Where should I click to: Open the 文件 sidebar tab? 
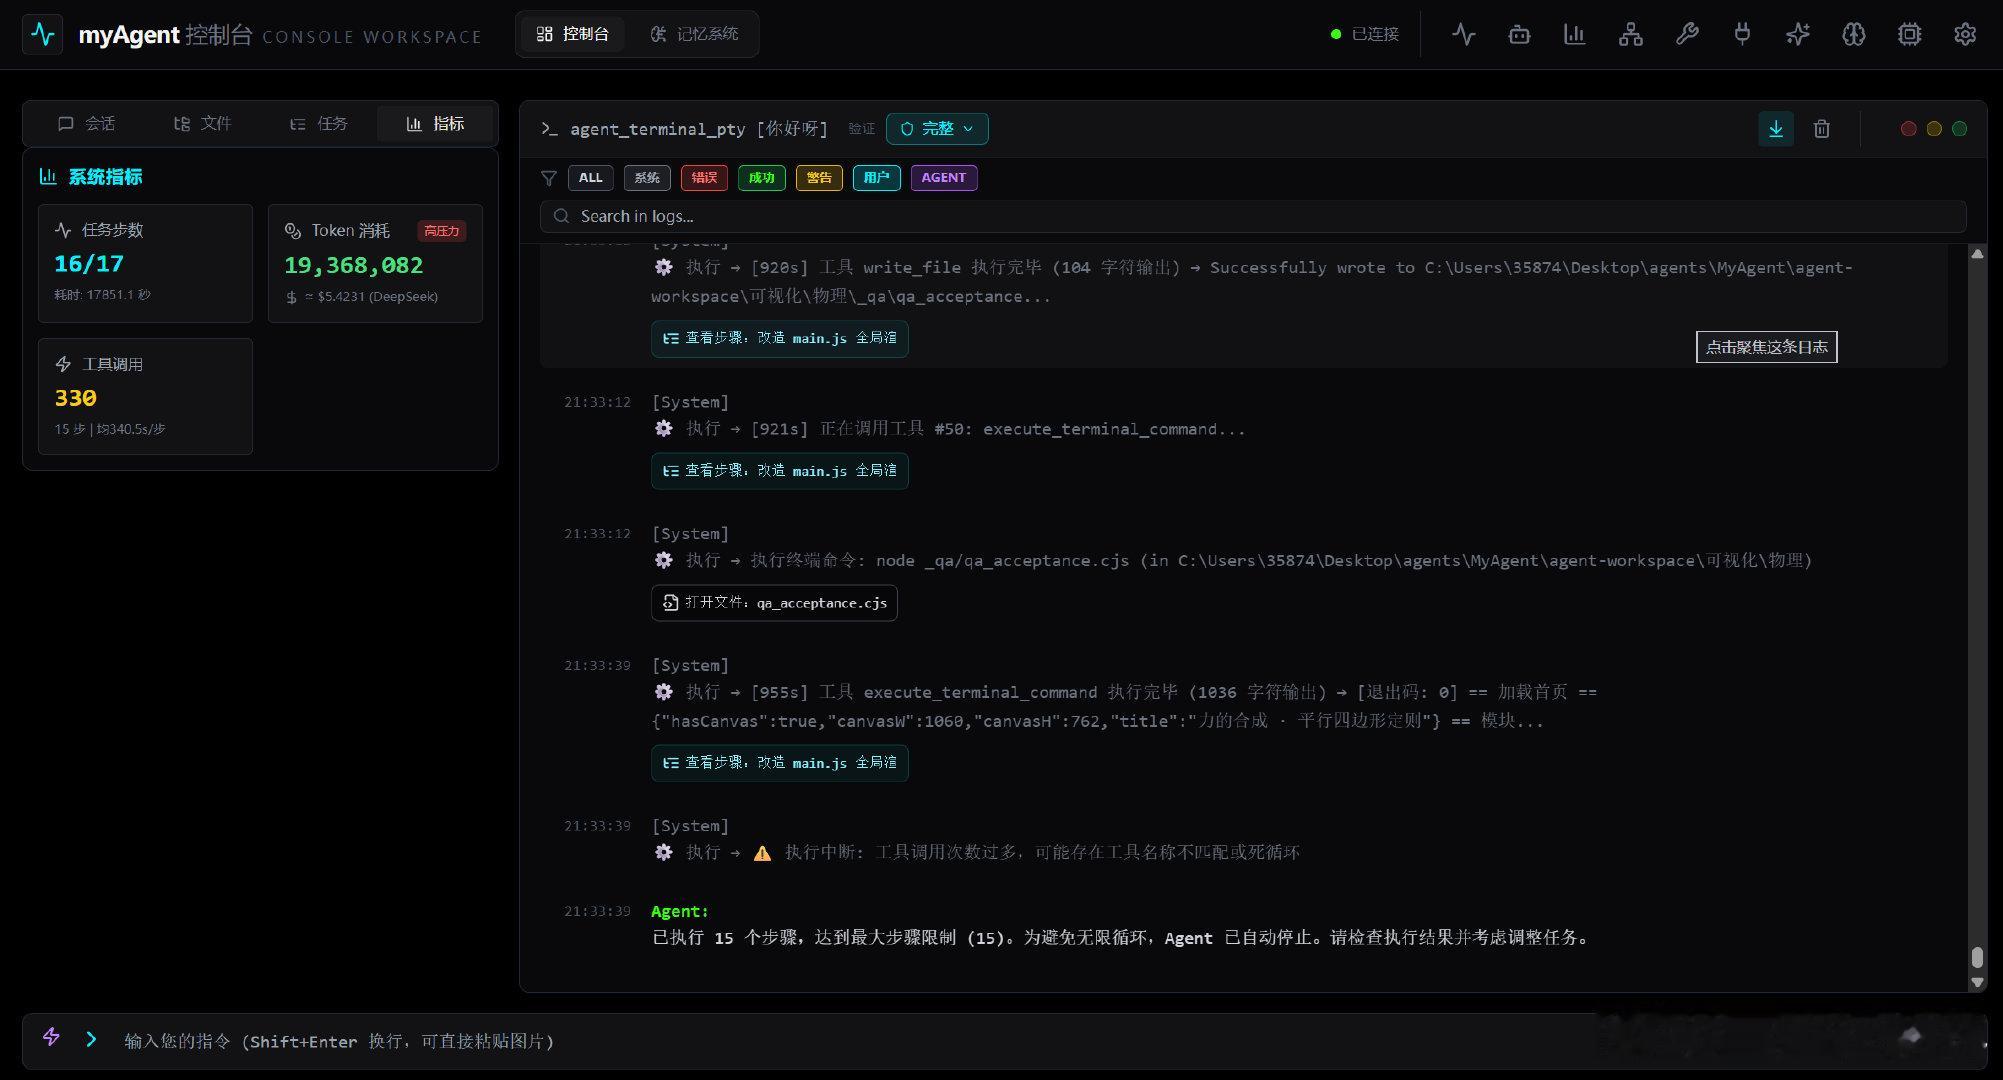tap(202, 123)
